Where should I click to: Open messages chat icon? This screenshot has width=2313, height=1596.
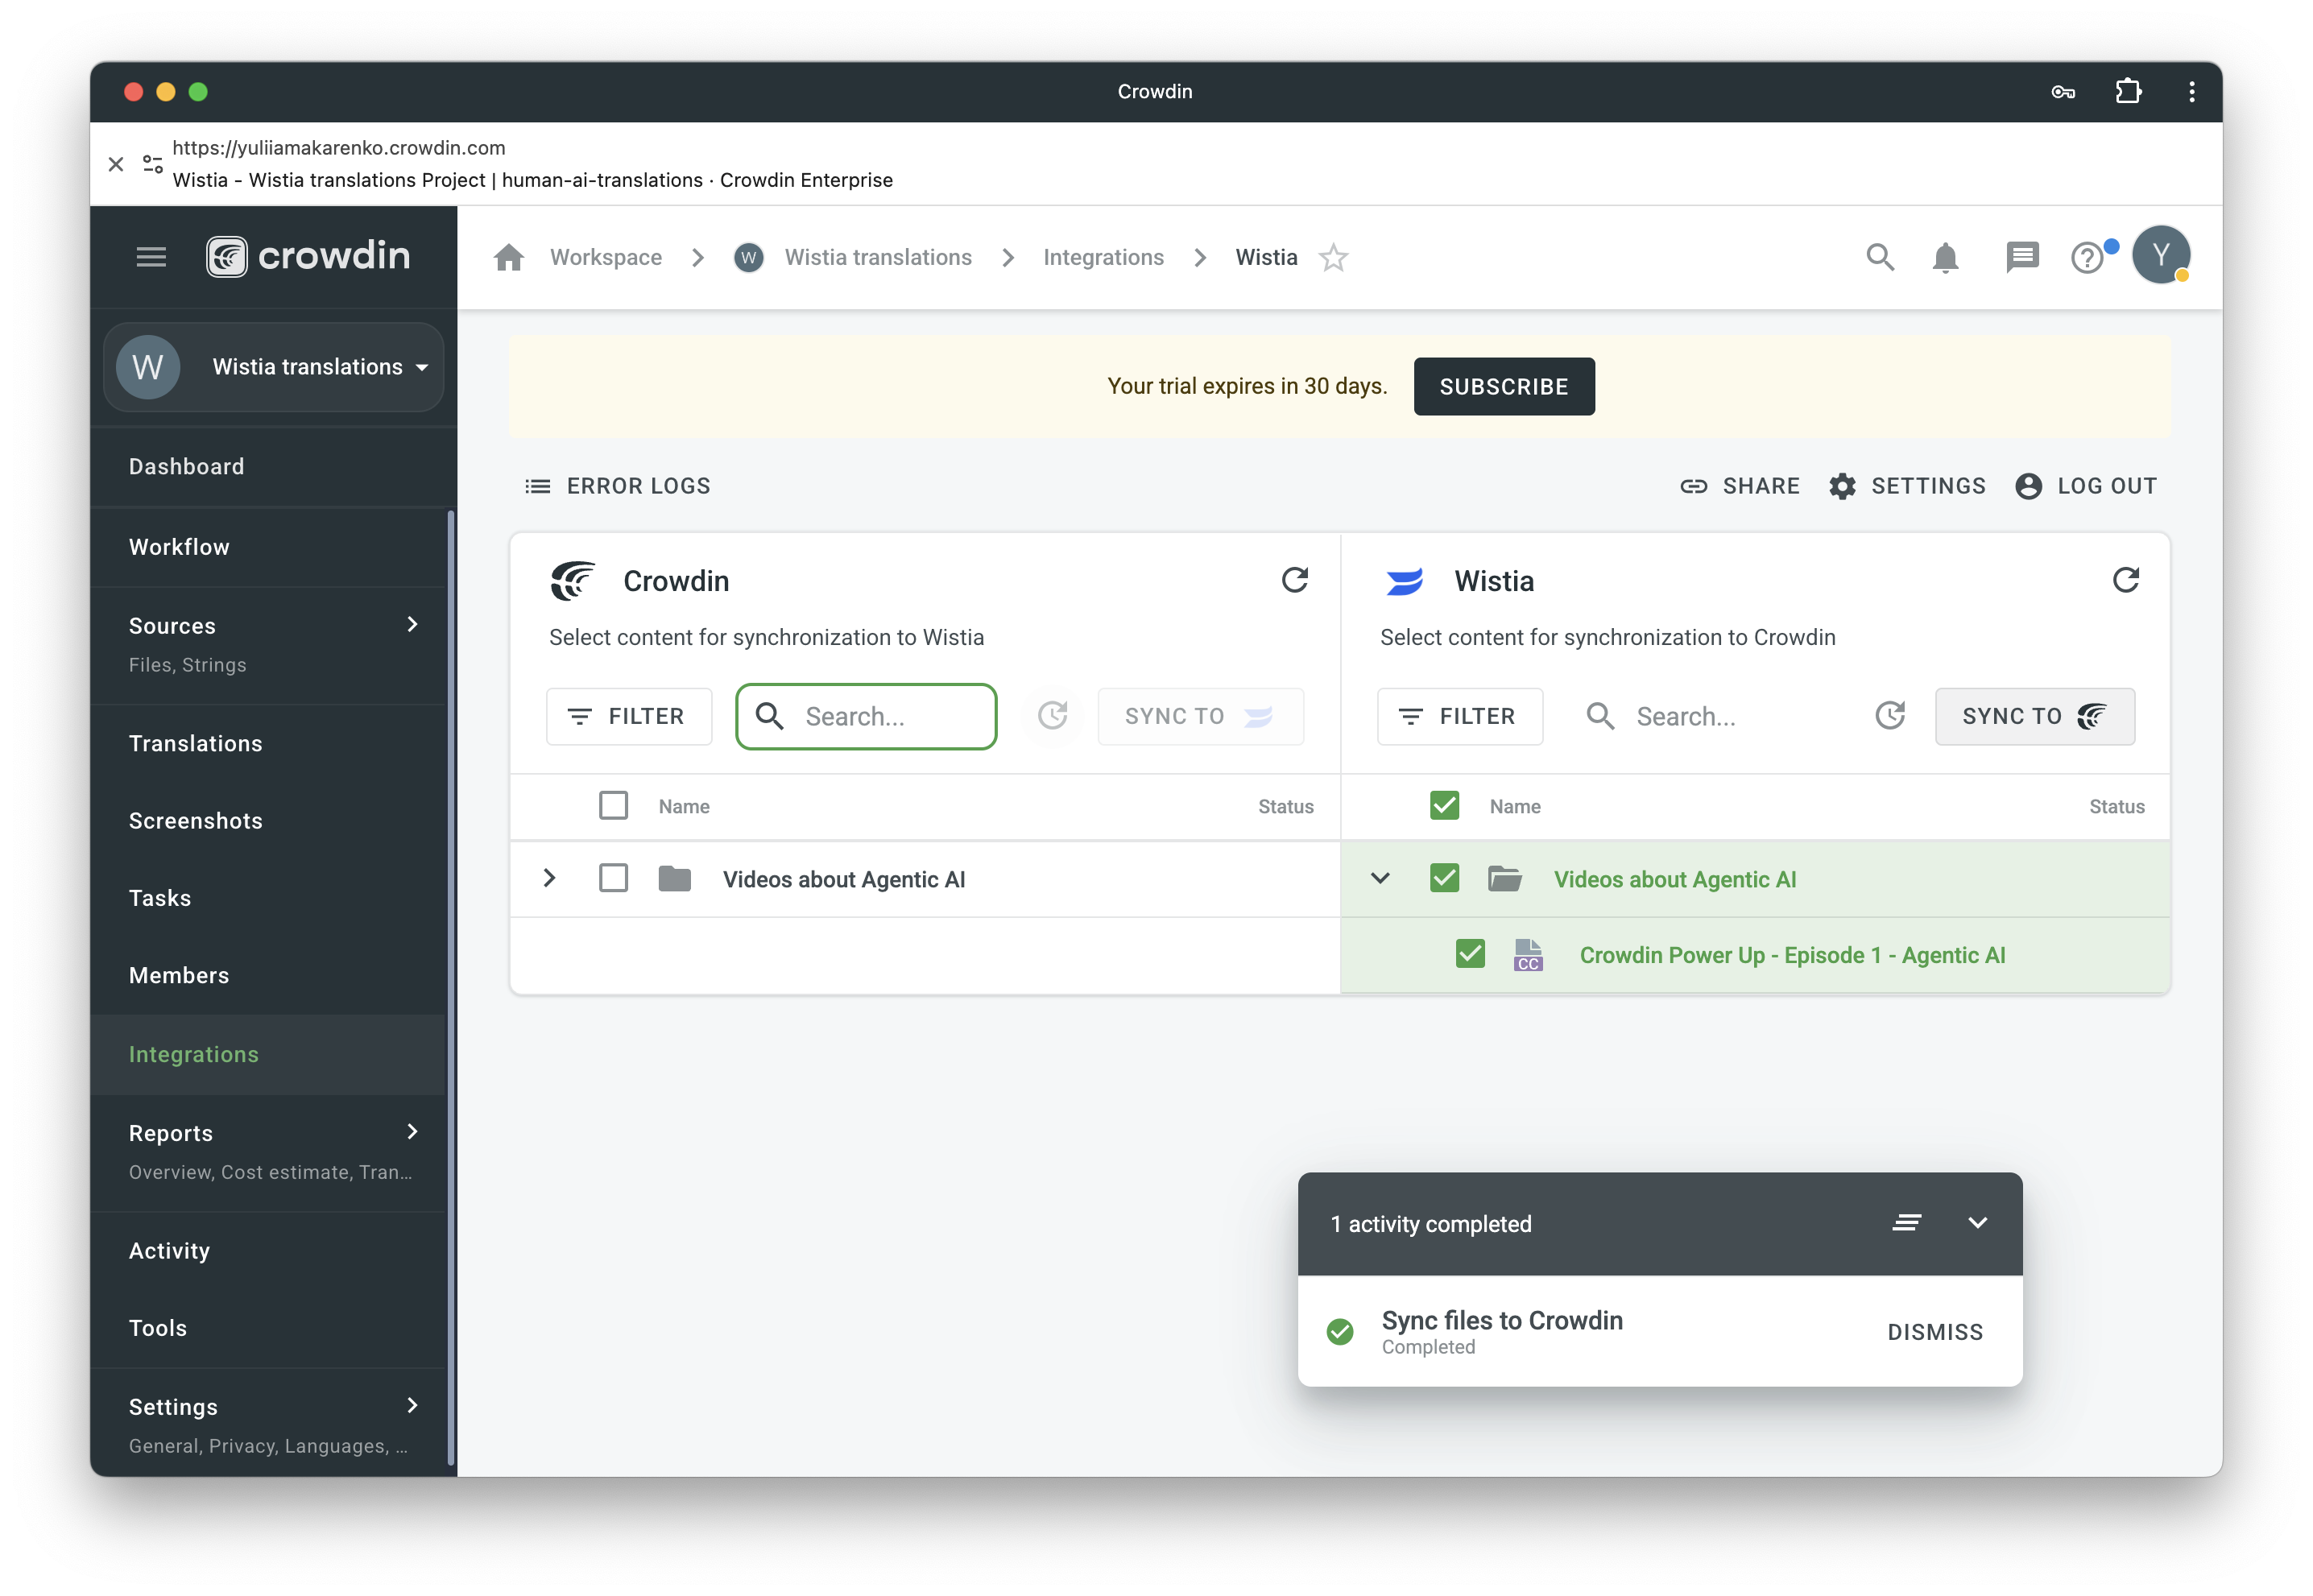(x=2022, y=258)
